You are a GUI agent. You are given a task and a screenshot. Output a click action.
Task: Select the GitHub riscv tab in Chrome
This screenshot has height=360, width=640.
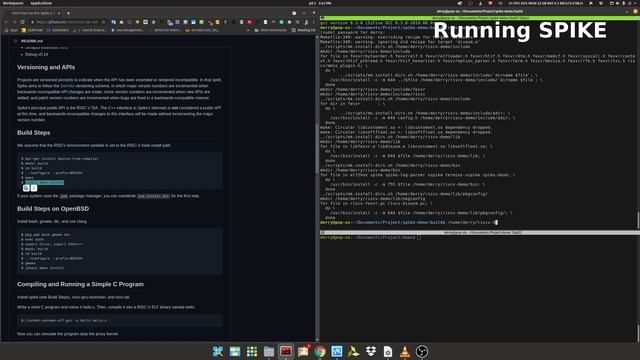34,13
